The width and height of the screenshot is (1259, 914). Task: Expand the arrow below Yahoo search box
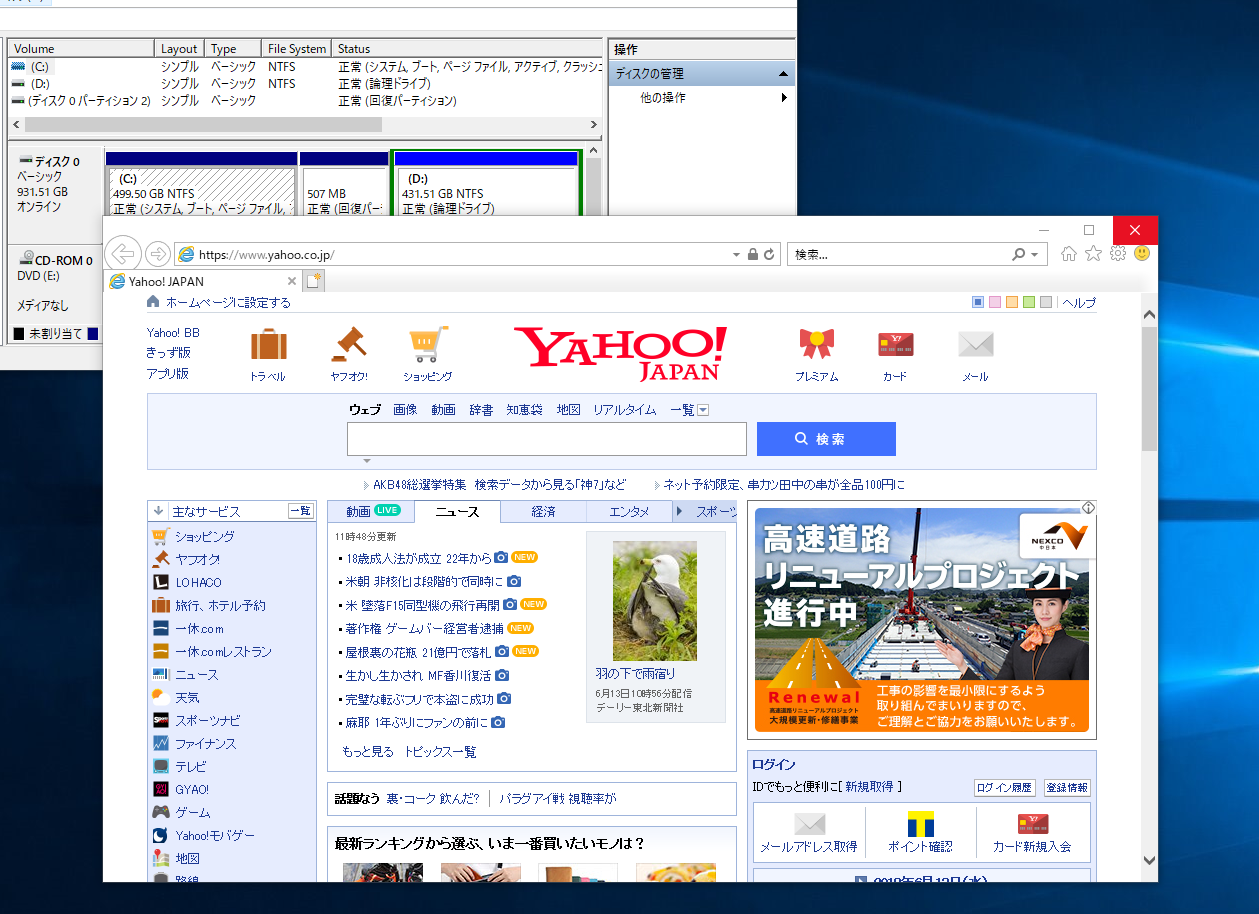point(367,461)
